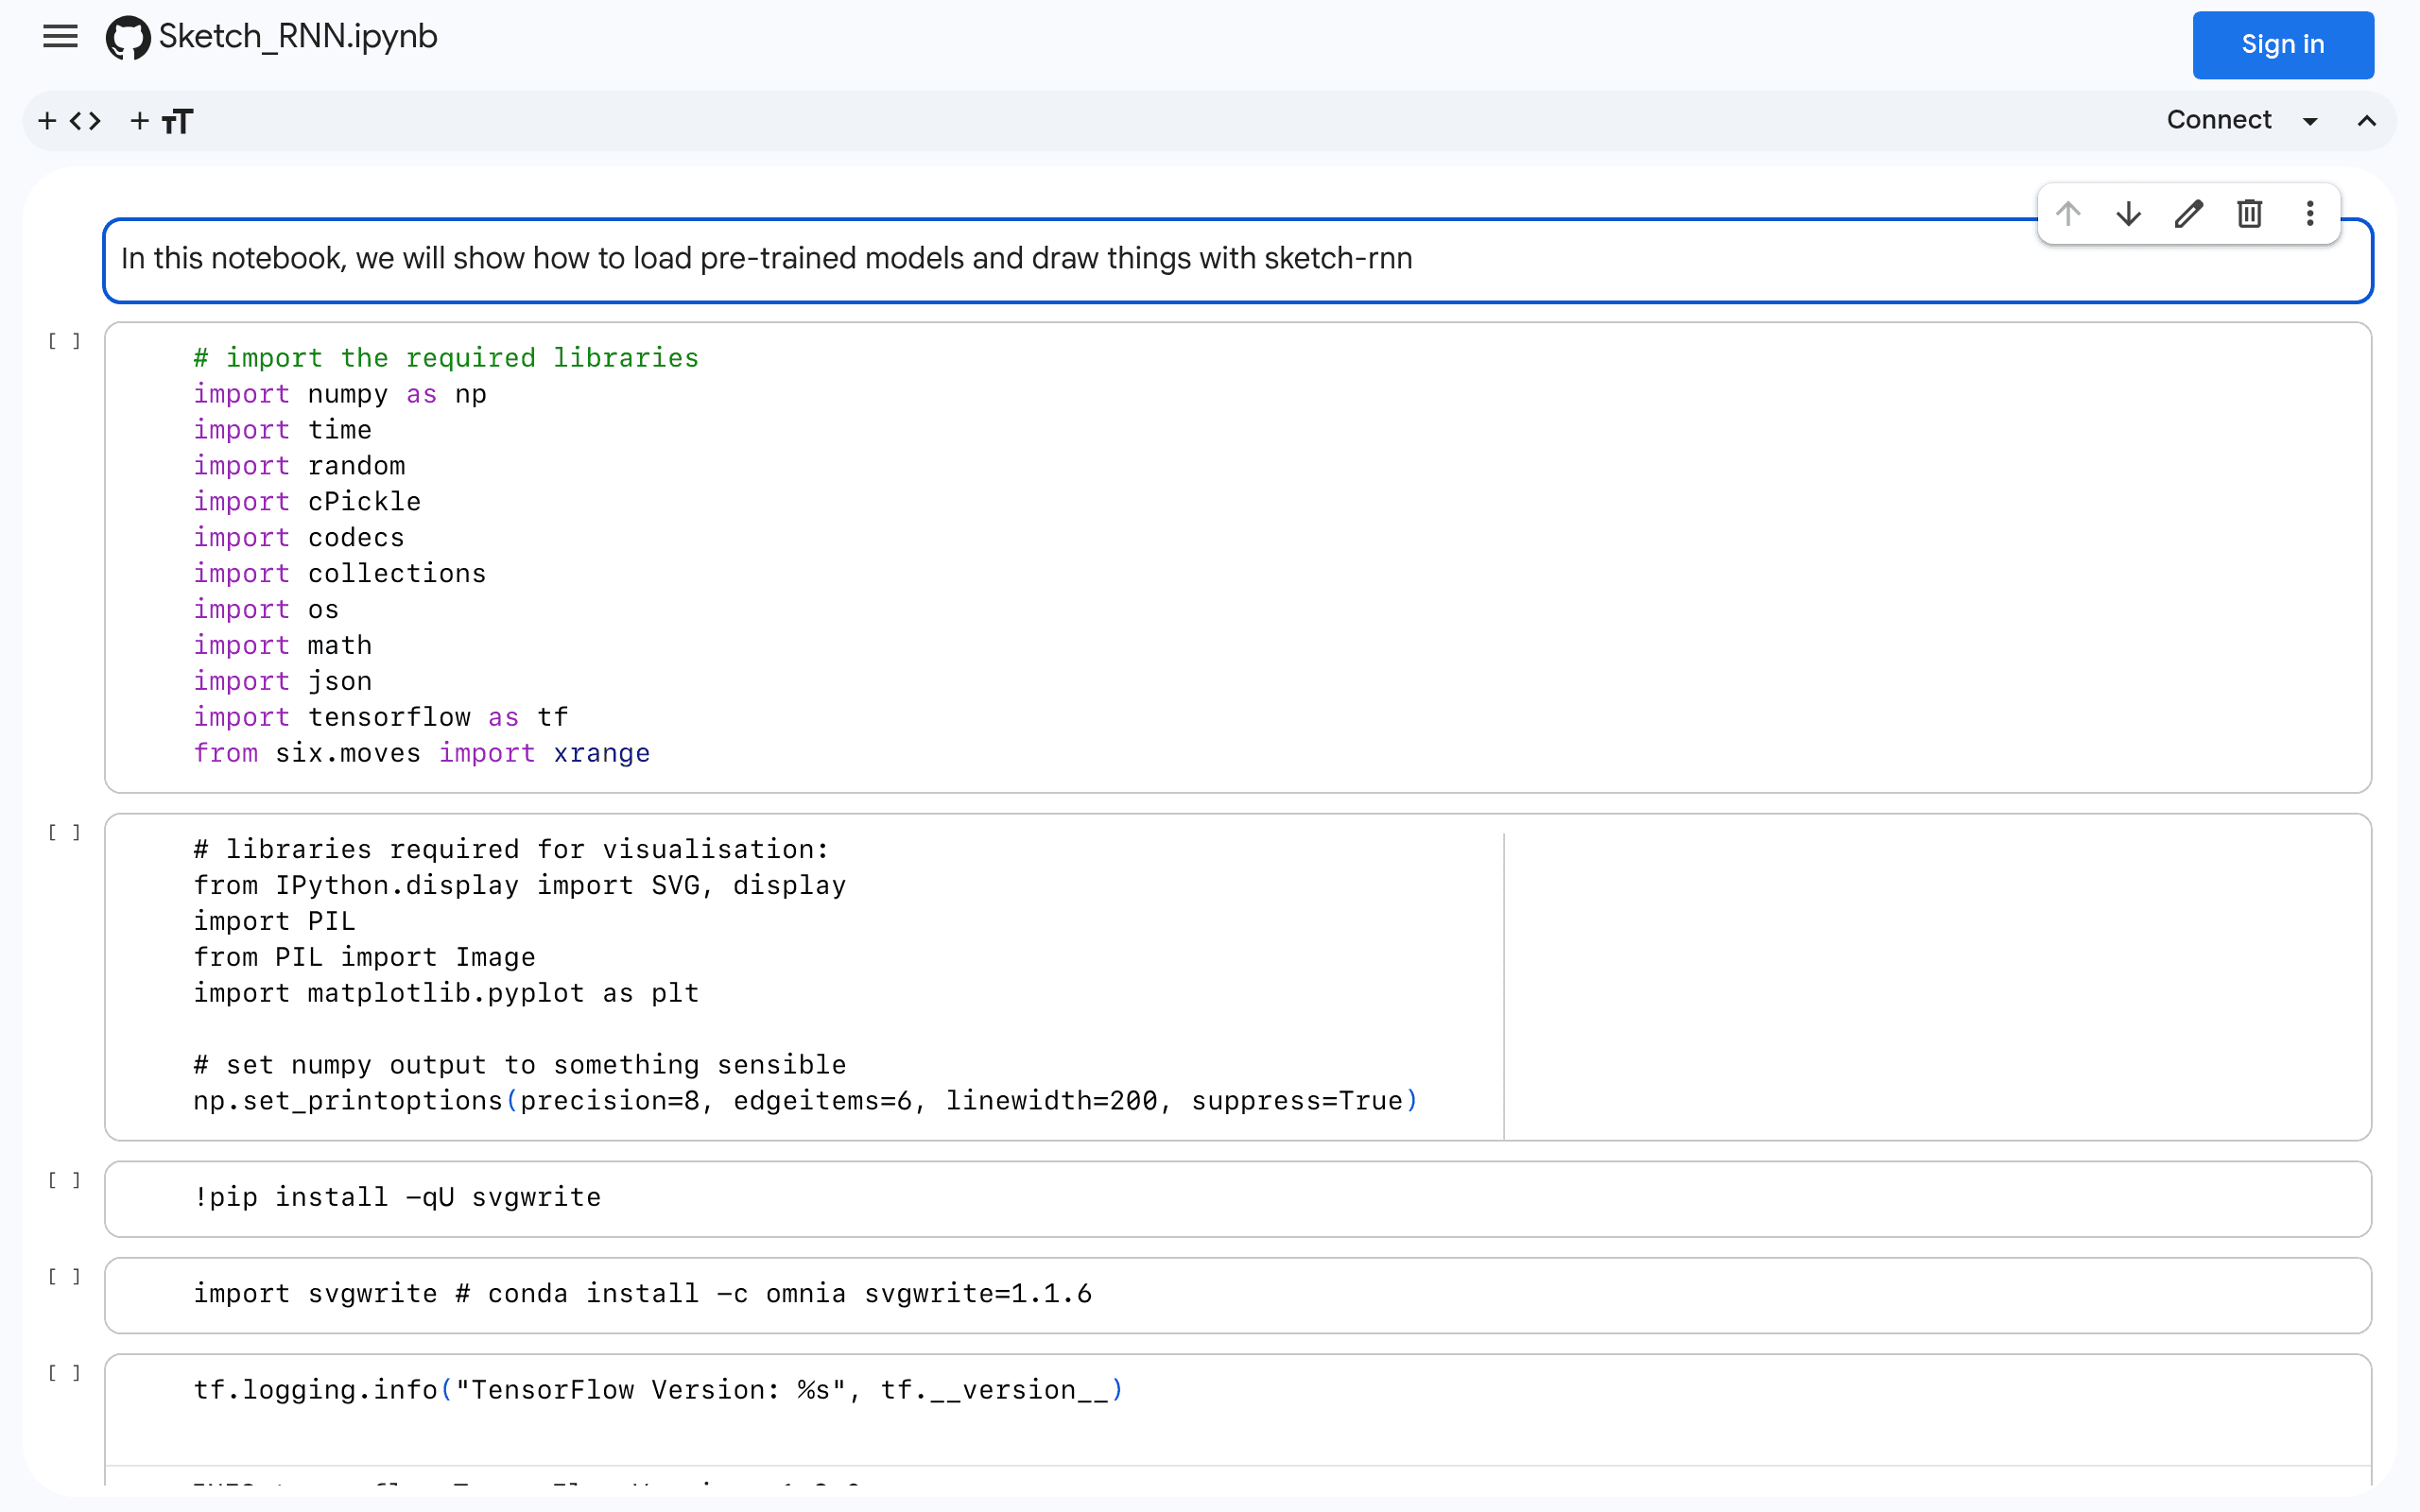Click the 'import json' line
This screenshot has height=1512, width=2420.
pyautogui.click(x=283, y=681)
